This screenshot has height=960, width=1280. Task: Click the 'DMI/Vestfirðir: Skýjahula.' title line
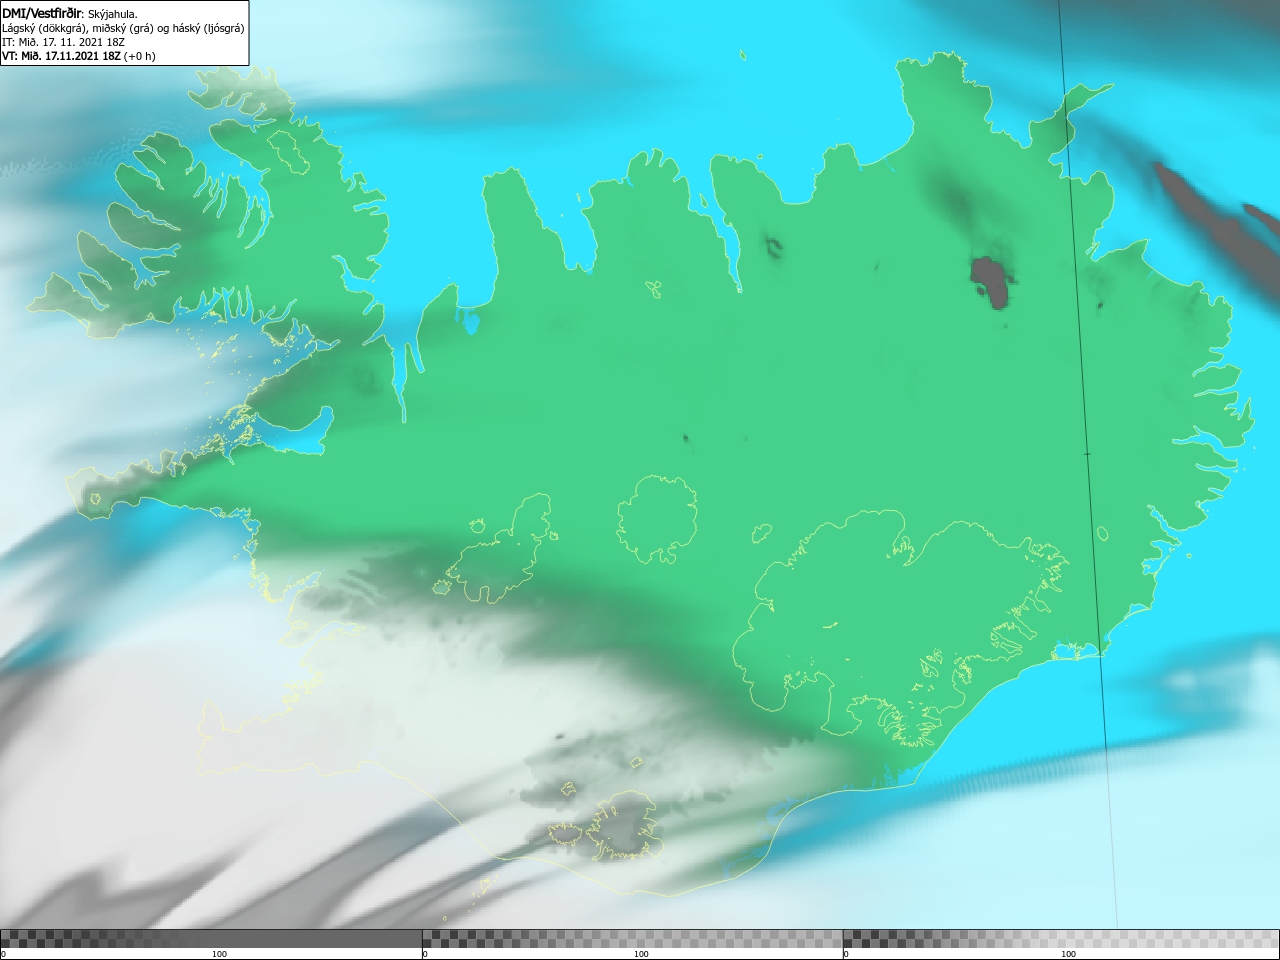pyautogui.click(x=70, y=14)
